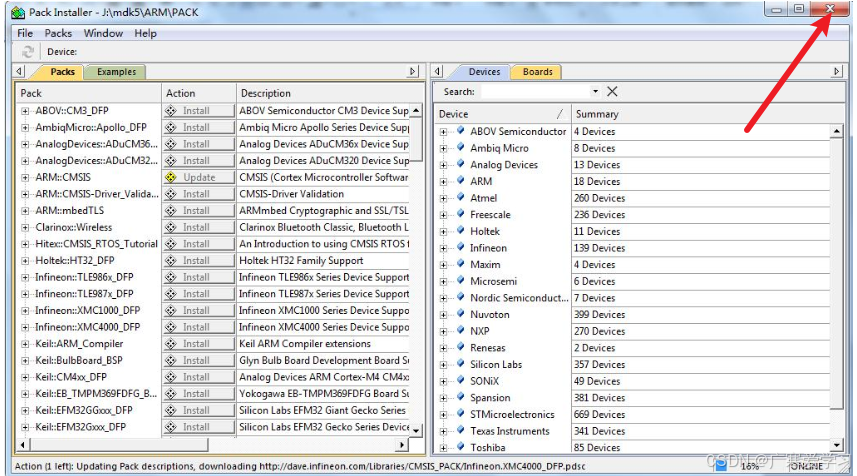The width and height of the screenshot is (857, 476).
Task: Switch to the Boards tab
Action: click(537, 72)
